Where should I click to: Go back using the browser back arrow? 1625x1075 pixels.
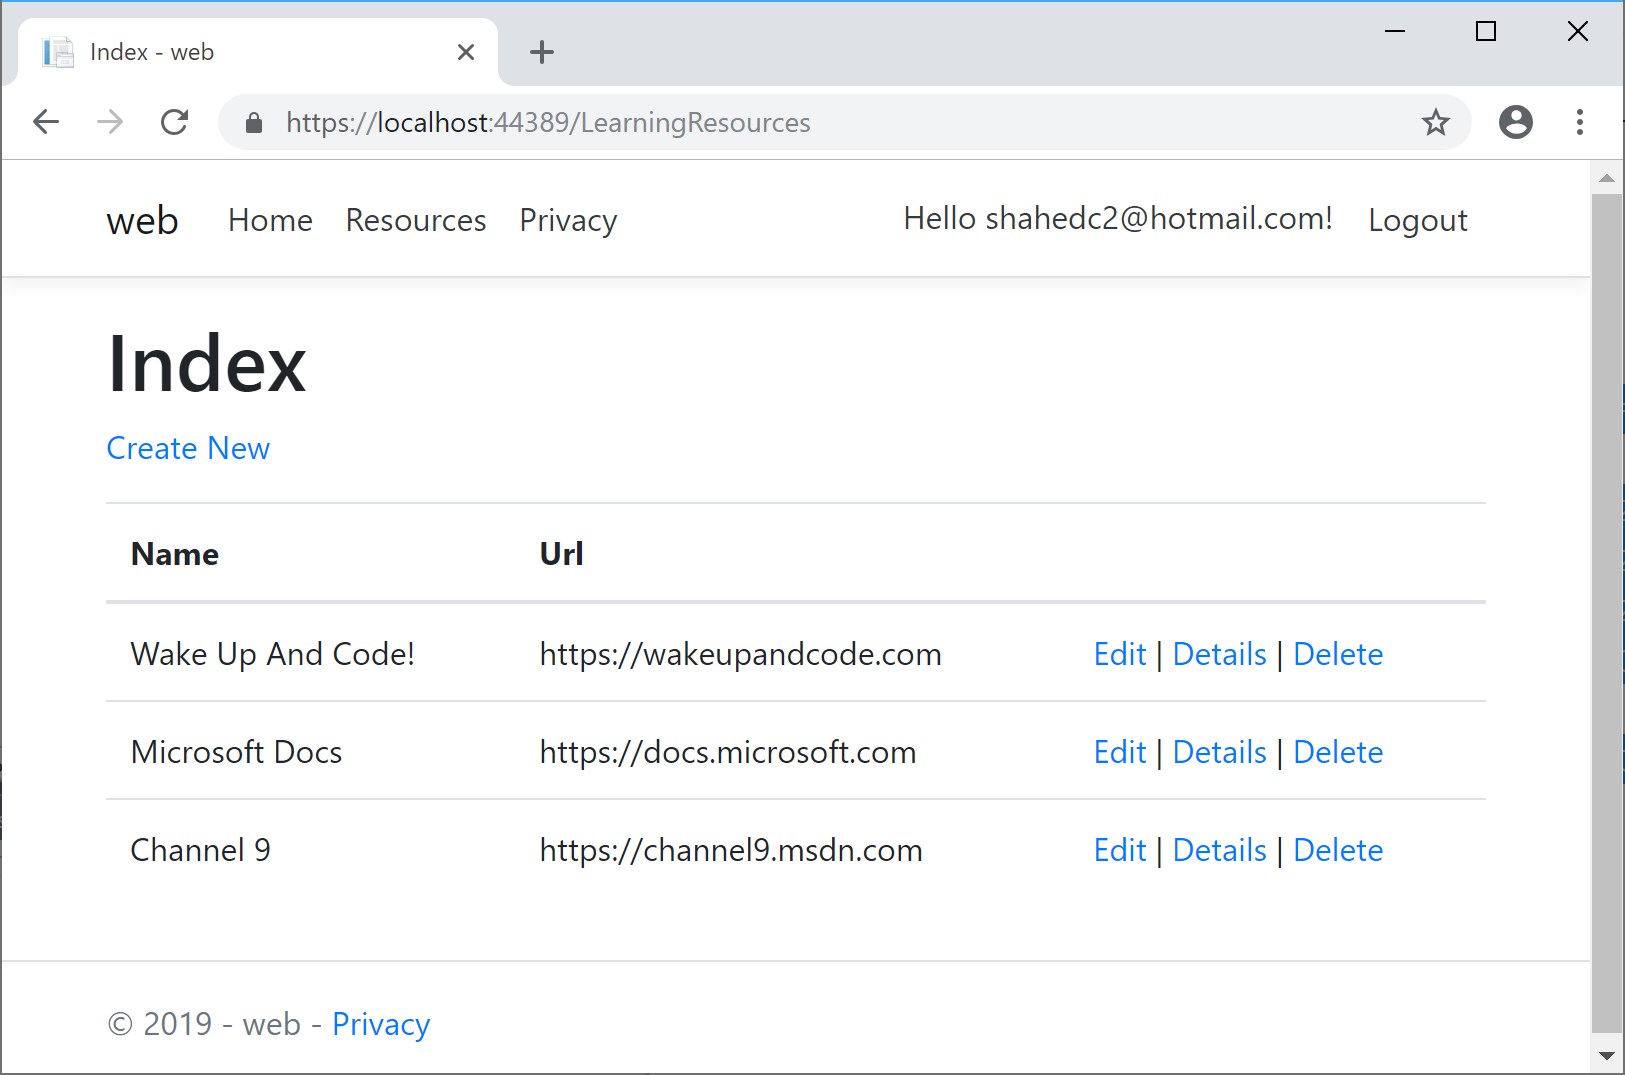[46, 122]
